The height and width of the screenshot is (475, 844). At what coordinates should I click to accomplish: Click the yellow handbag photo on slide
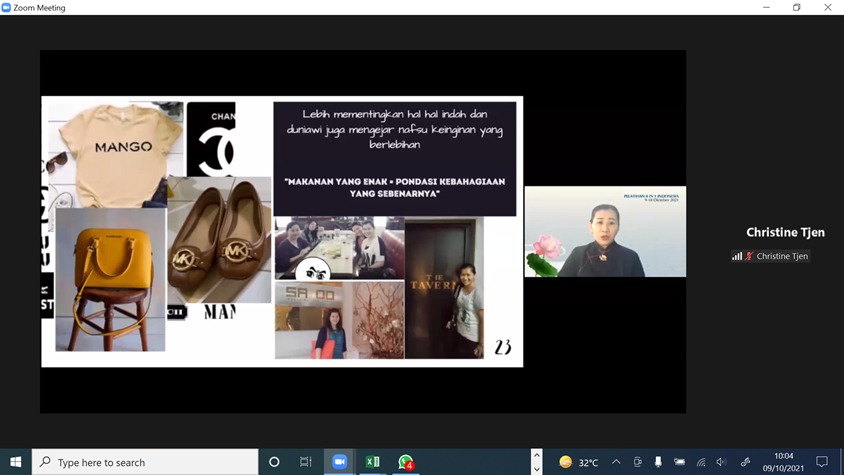click(110, 280)
